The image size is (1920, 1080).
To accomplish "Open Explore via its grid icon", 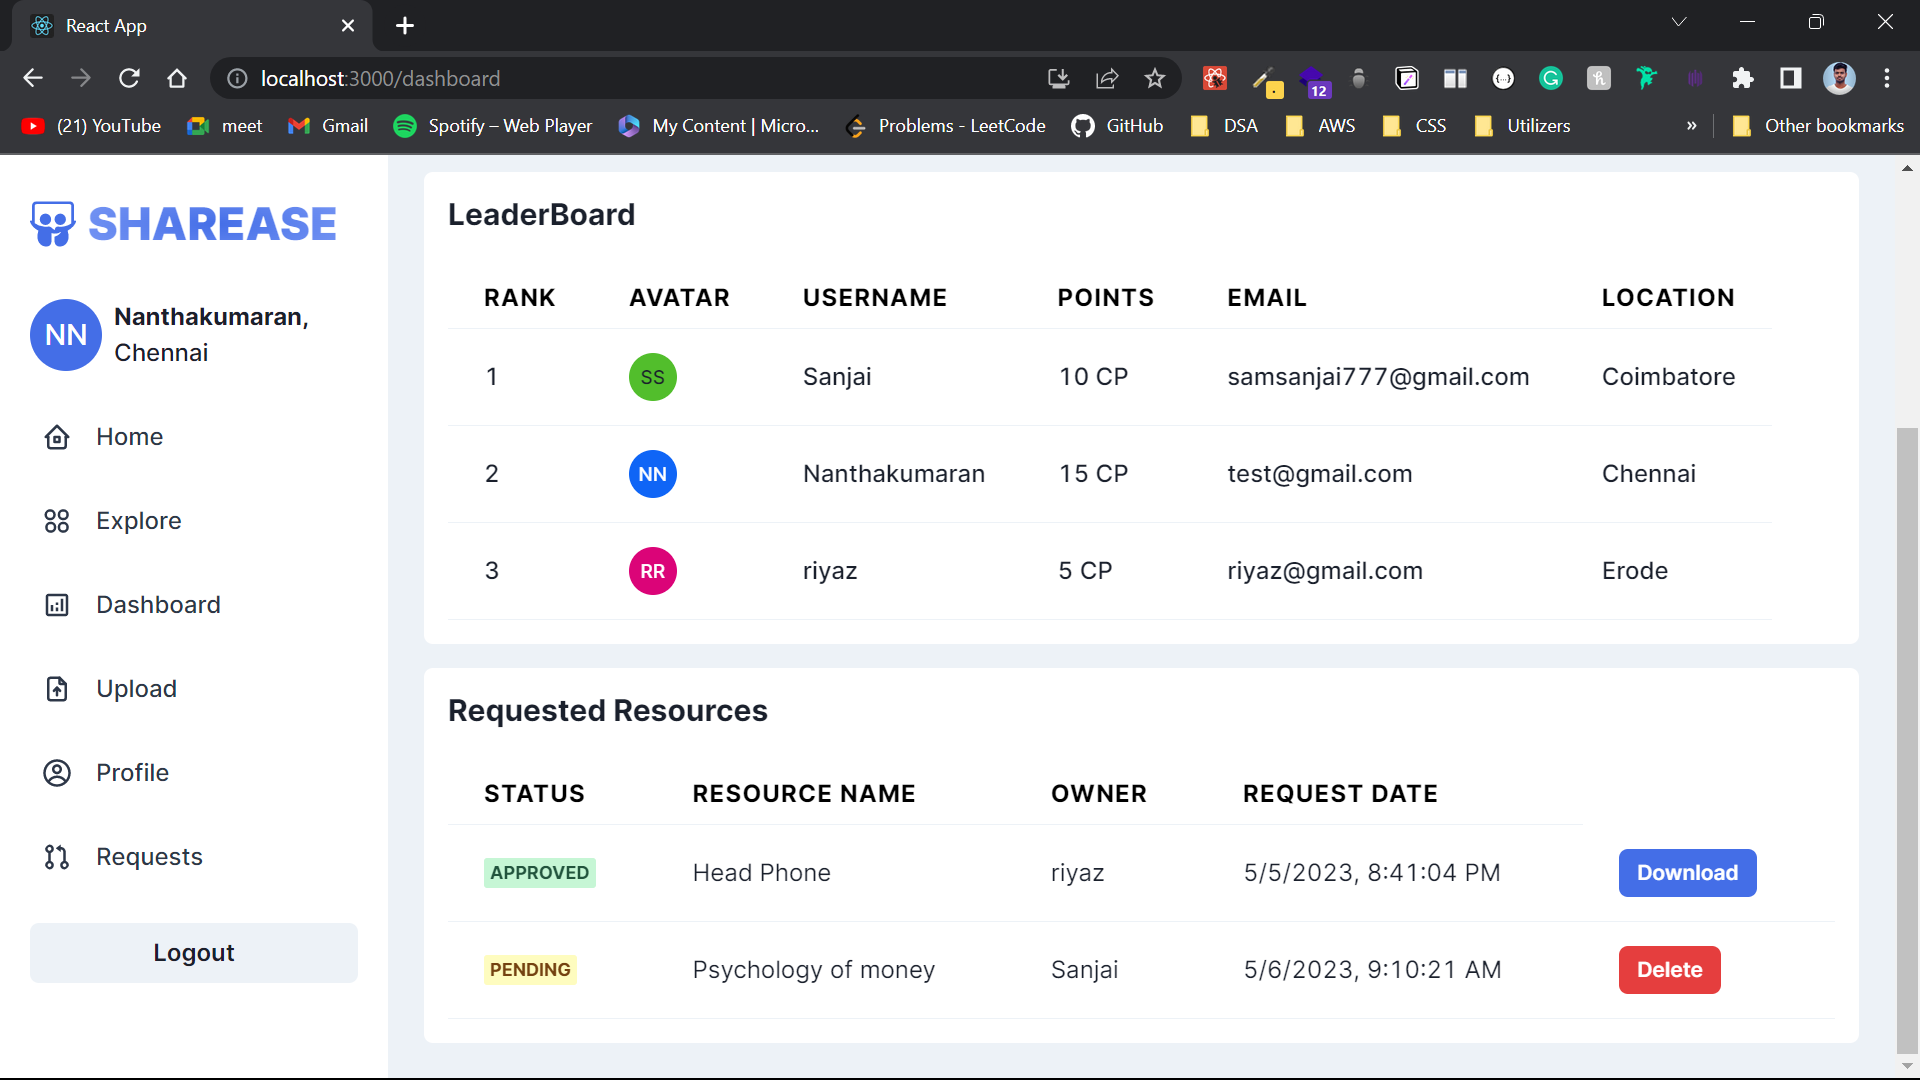I will pyautogui.click(x=57, y=521).
